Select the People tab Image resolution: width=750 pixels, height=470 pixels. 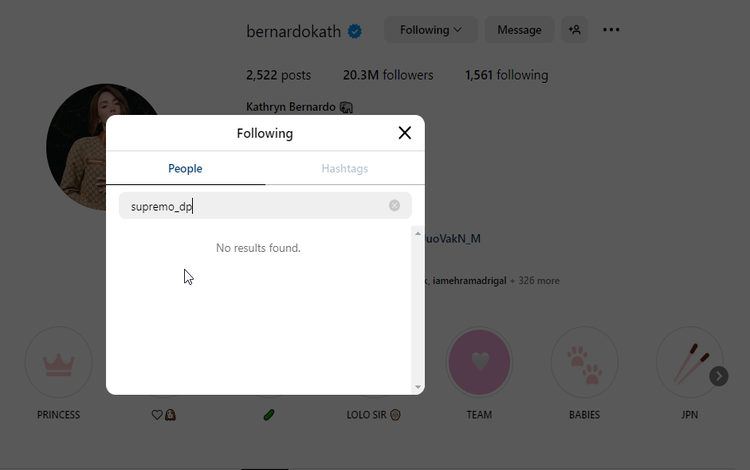pos(185,169)
